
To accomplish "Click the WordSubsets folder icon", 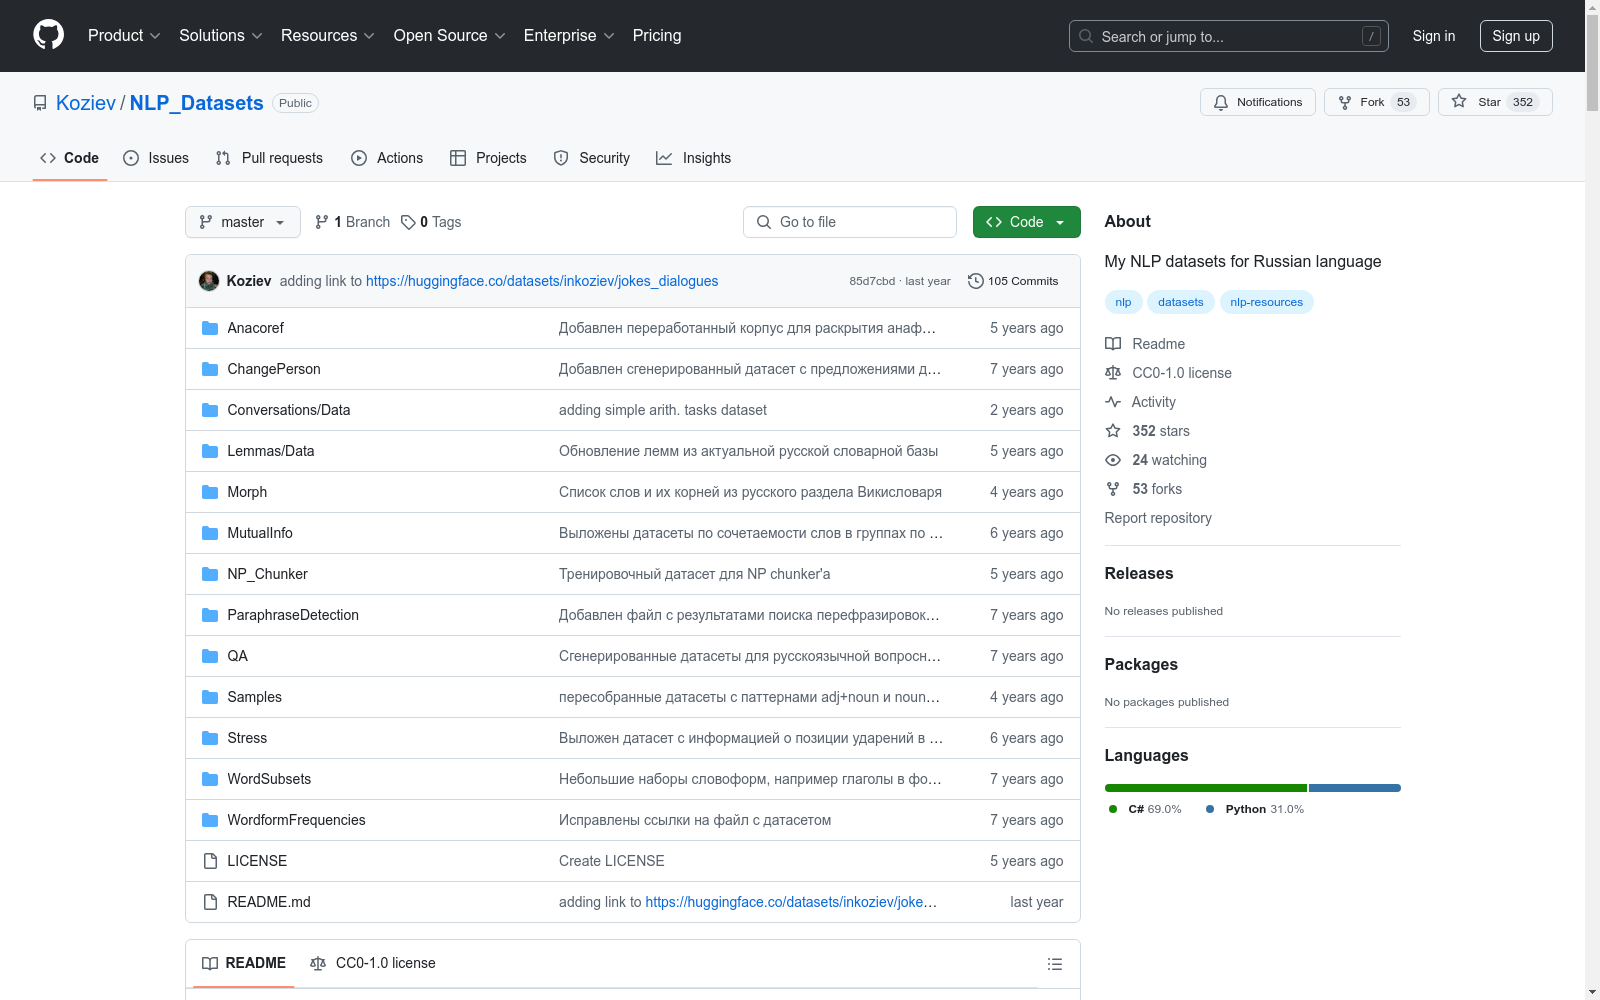I will pyautogui.click(x=210, y=779).
